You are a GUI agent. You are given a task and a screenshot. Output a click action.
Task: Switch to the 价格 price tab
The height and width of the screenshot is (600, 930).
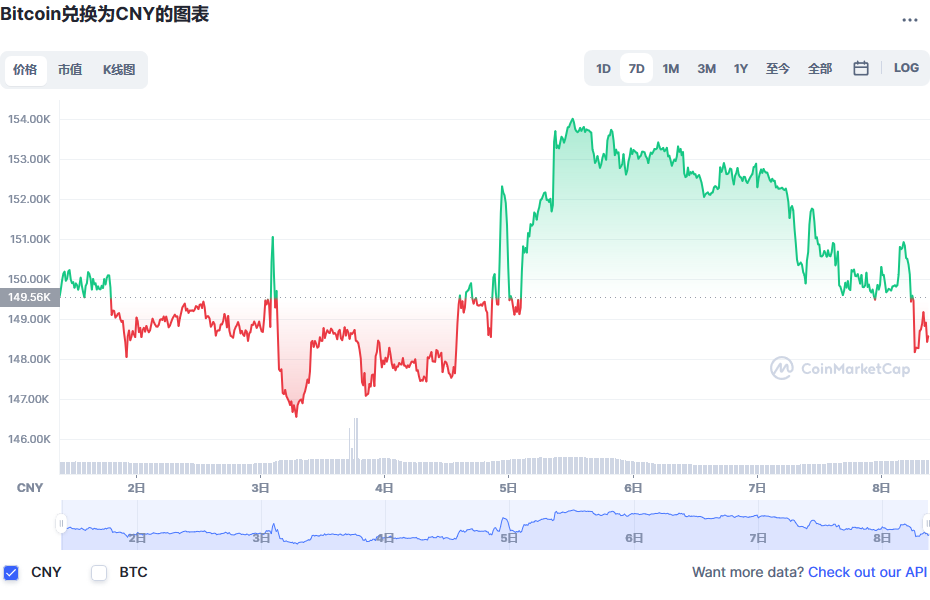[x=26, y=70]
